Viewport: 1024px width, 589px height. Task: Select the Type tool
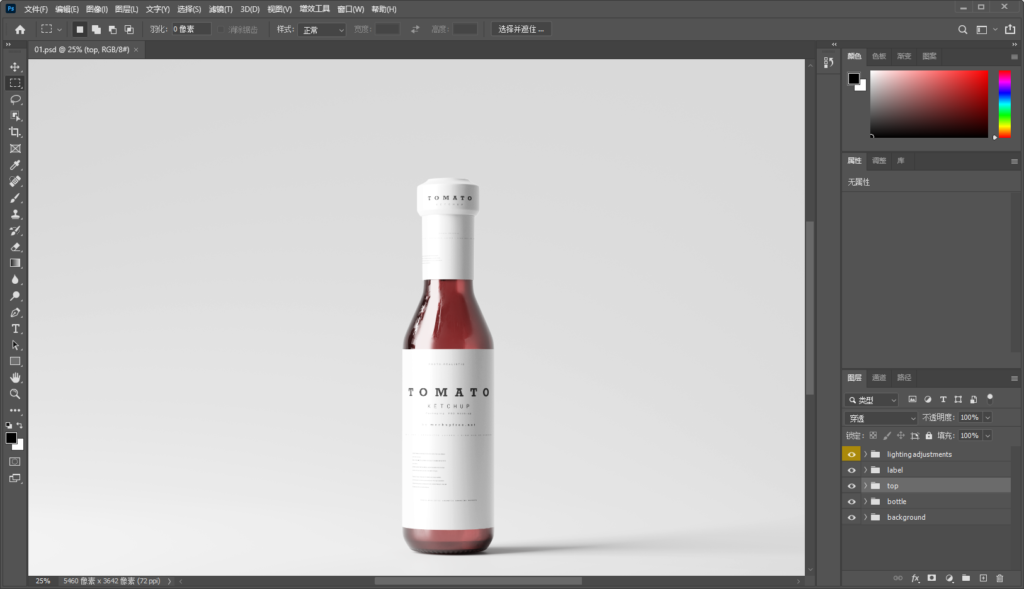[15, 328]
